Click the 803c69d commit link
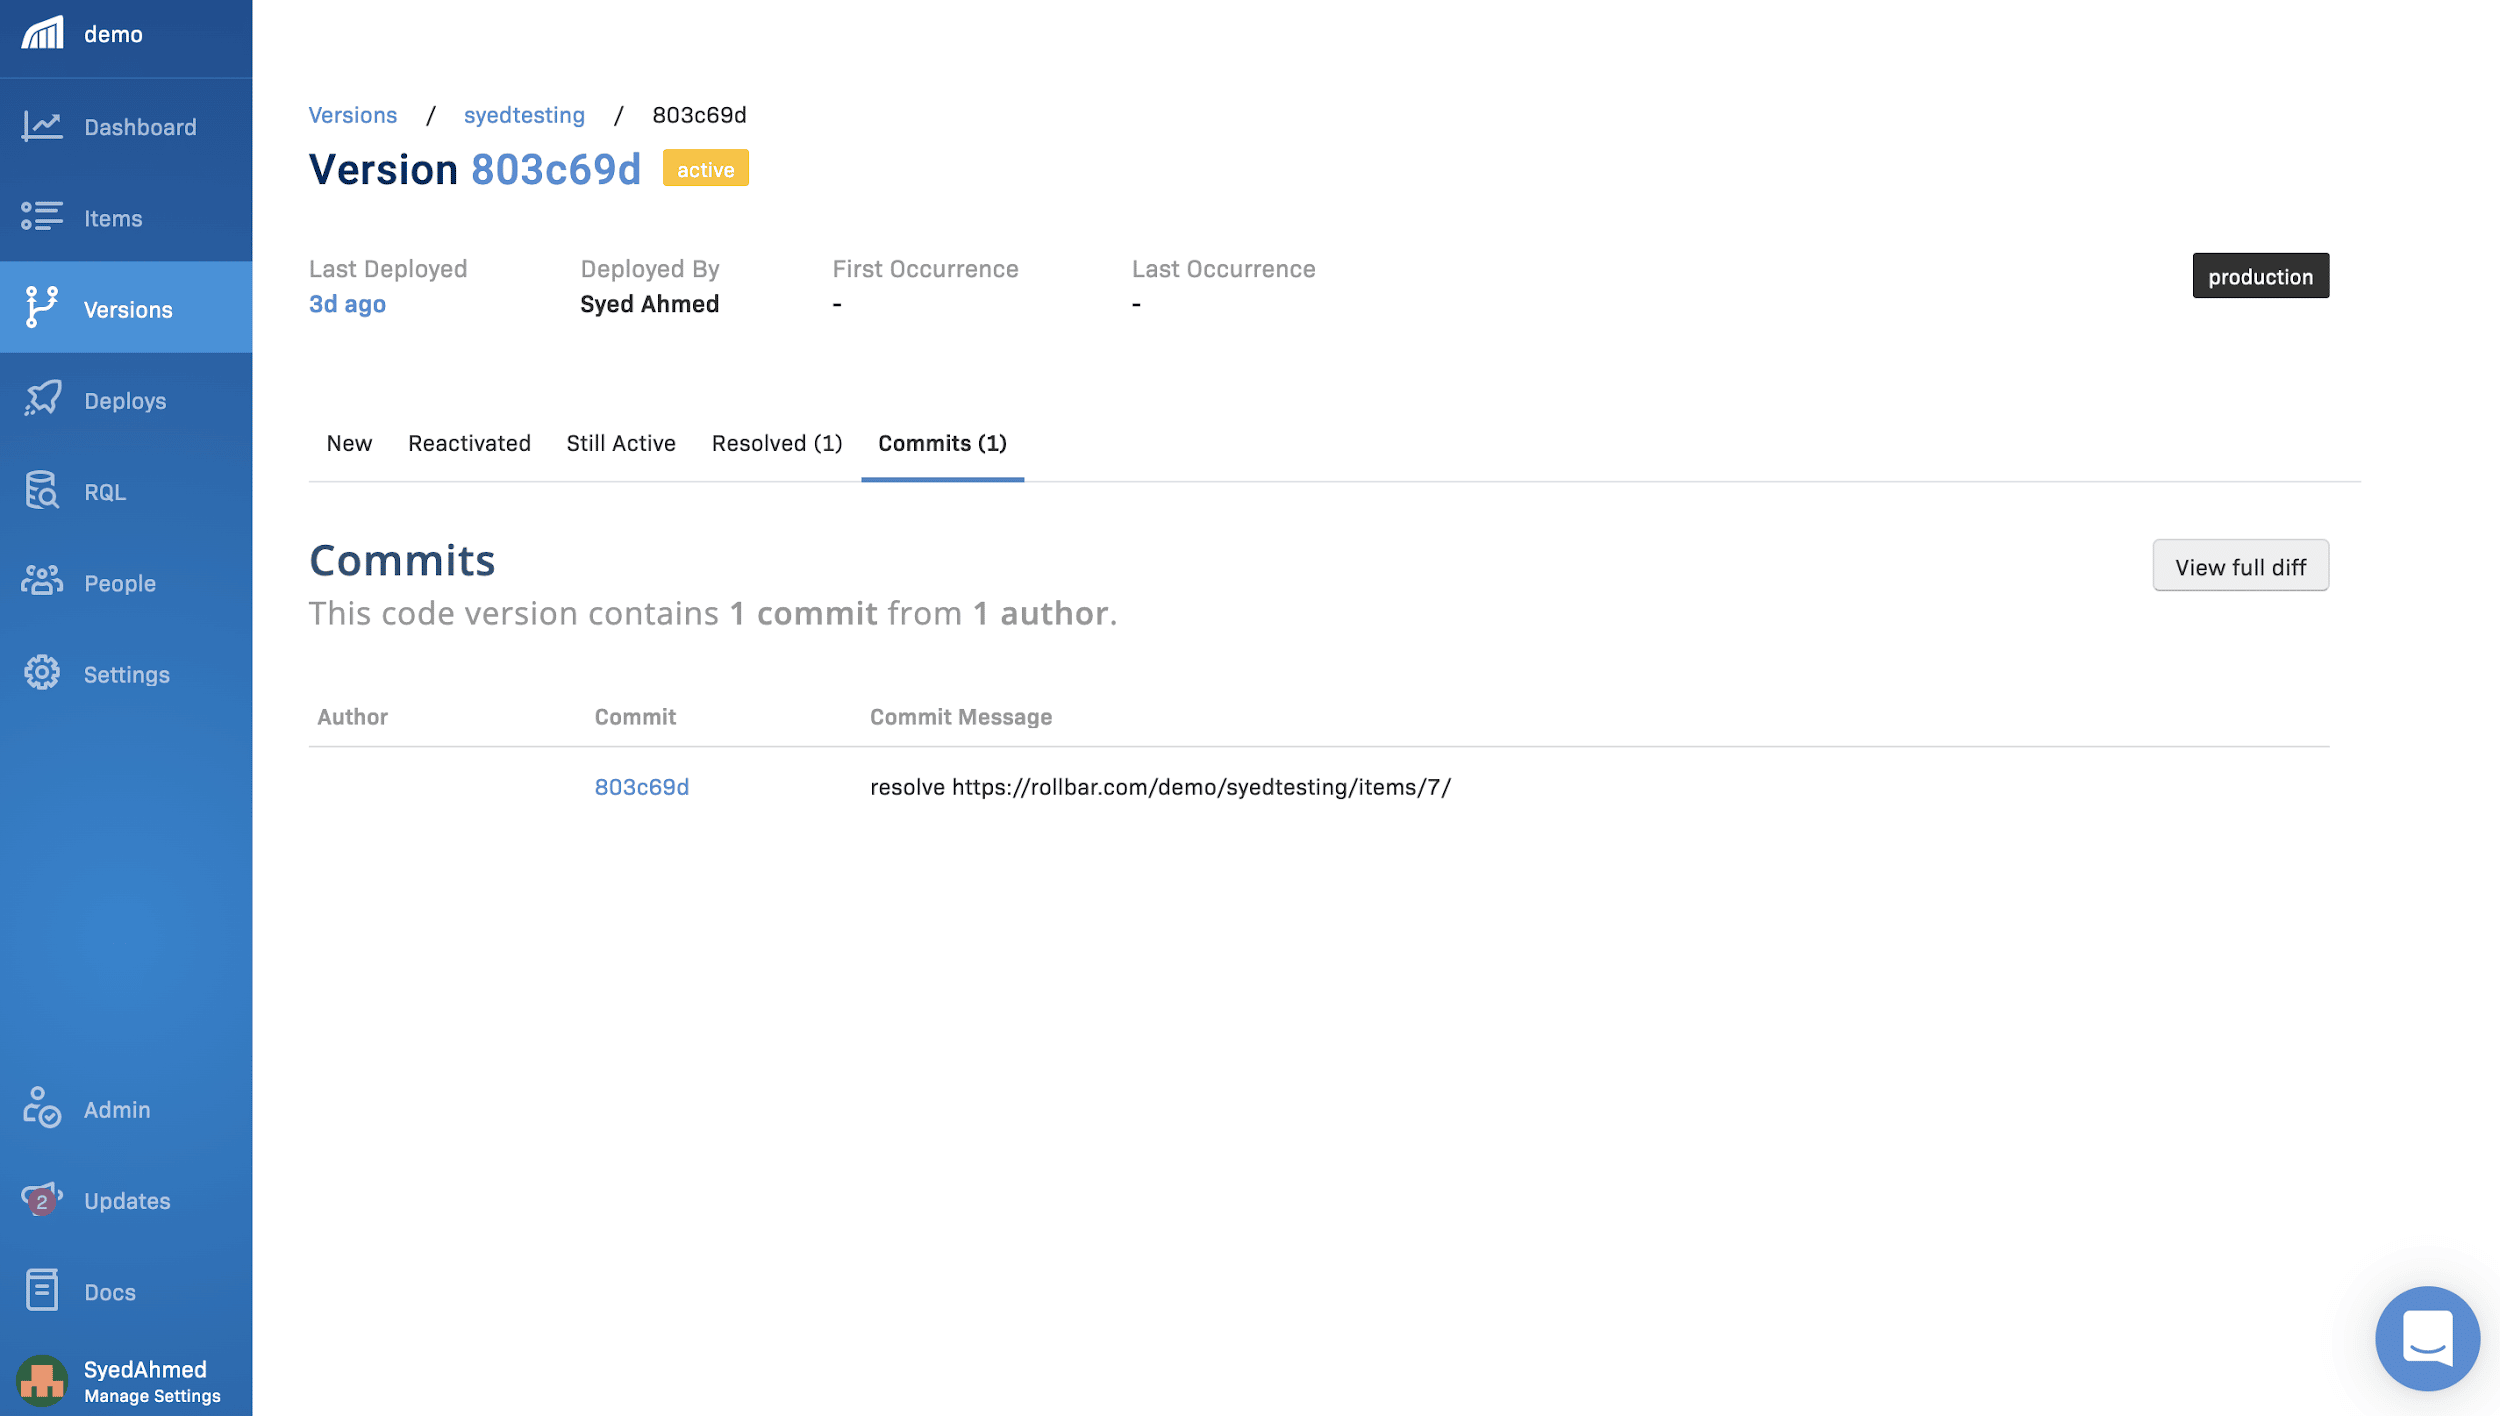The height and width of the screenshot is (1416, 2500). tap(640, 784)
